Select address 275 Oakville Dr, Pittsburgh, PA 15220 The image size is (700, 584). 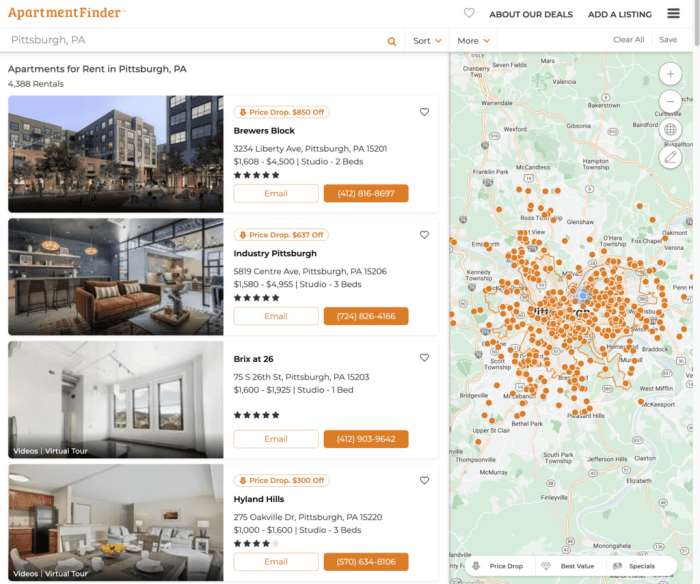pos(308,517)
